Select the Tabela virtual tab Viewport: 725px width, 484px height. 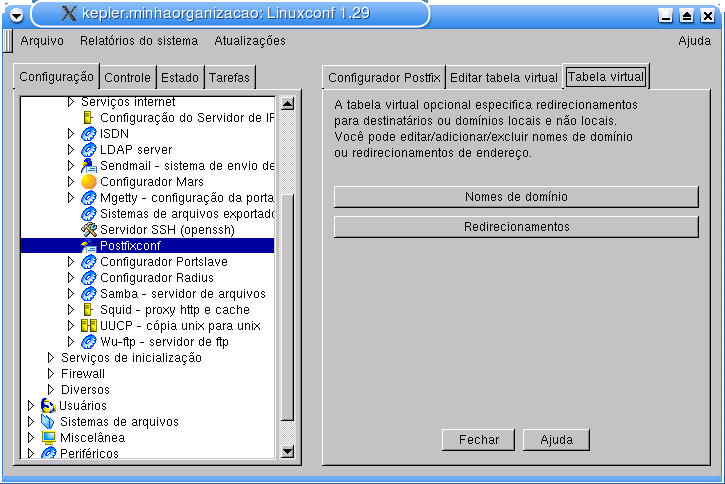click(x=606, y=77)
